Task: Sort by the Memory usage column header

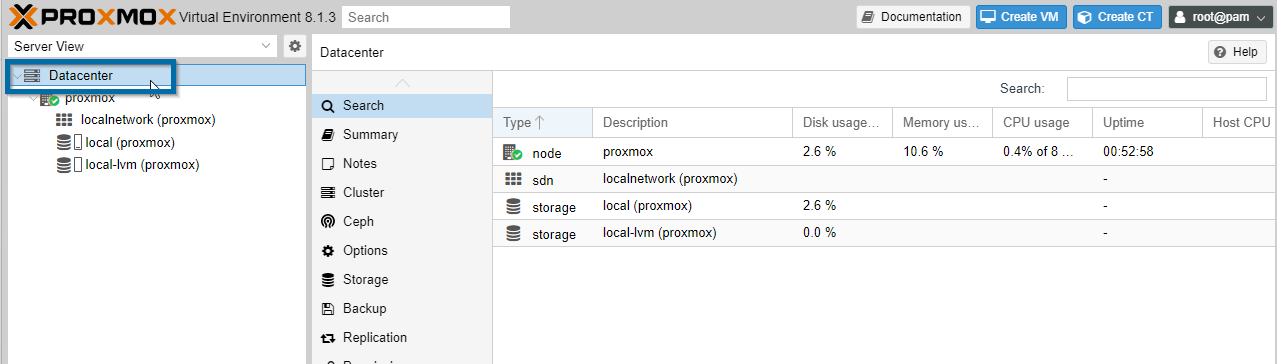Action: 942,122
